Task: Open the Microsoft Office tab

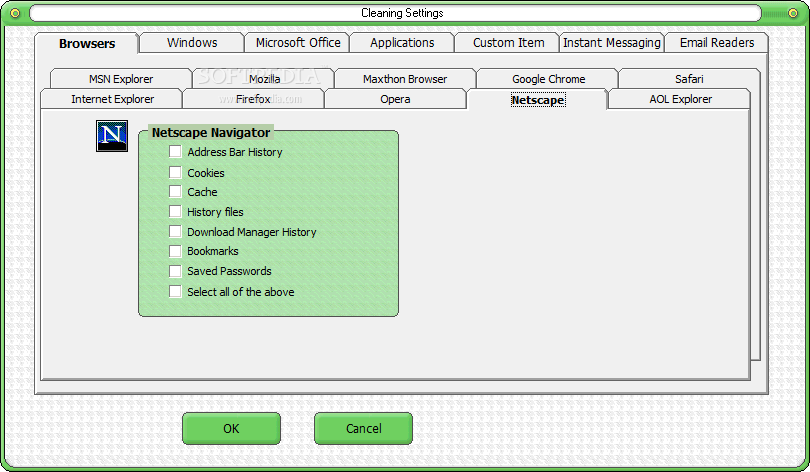Action: 298,43
